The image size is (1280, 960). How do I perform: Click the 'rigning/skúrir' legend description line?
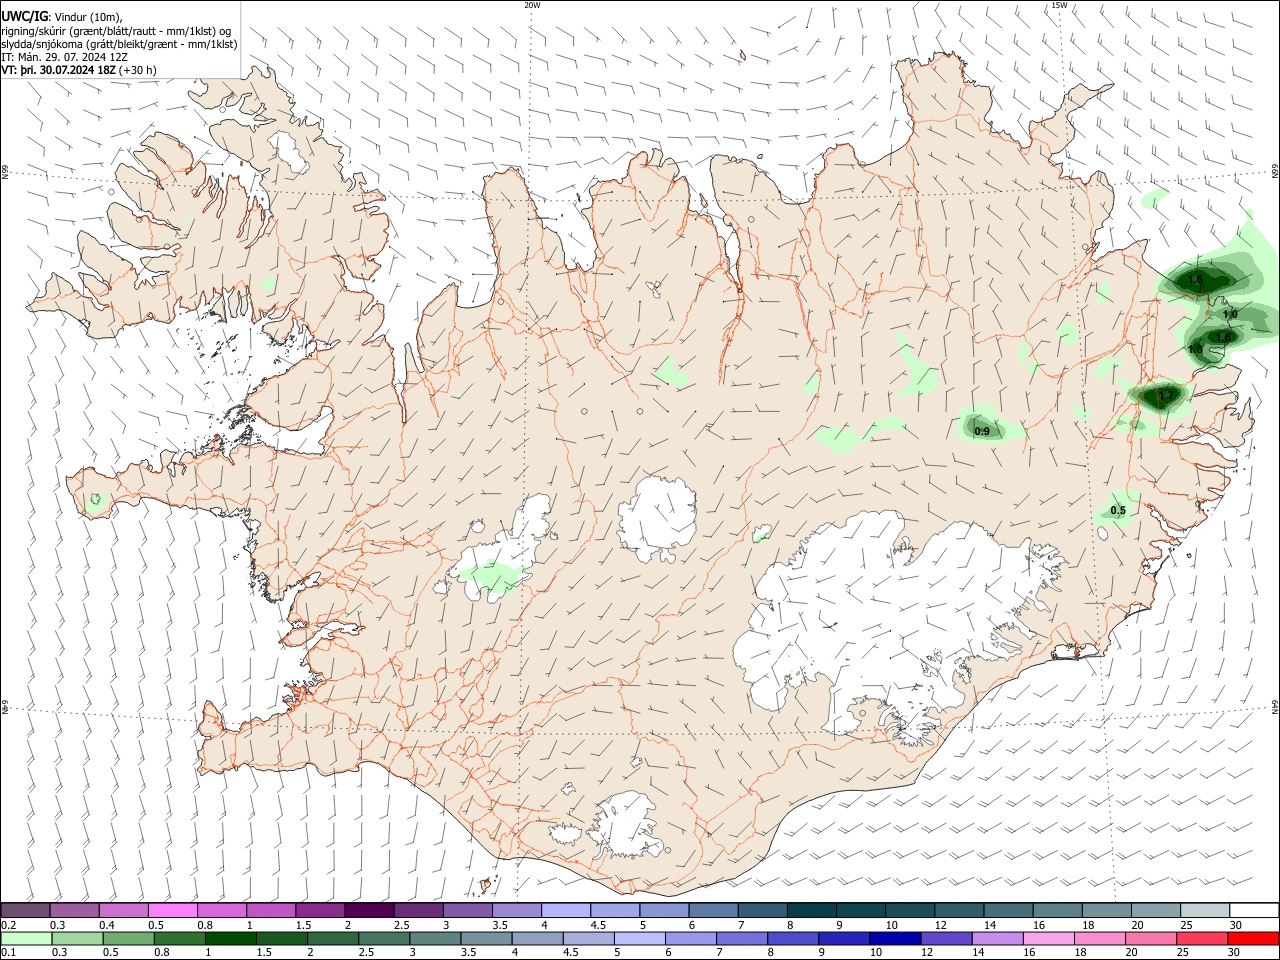coord(116,31)
